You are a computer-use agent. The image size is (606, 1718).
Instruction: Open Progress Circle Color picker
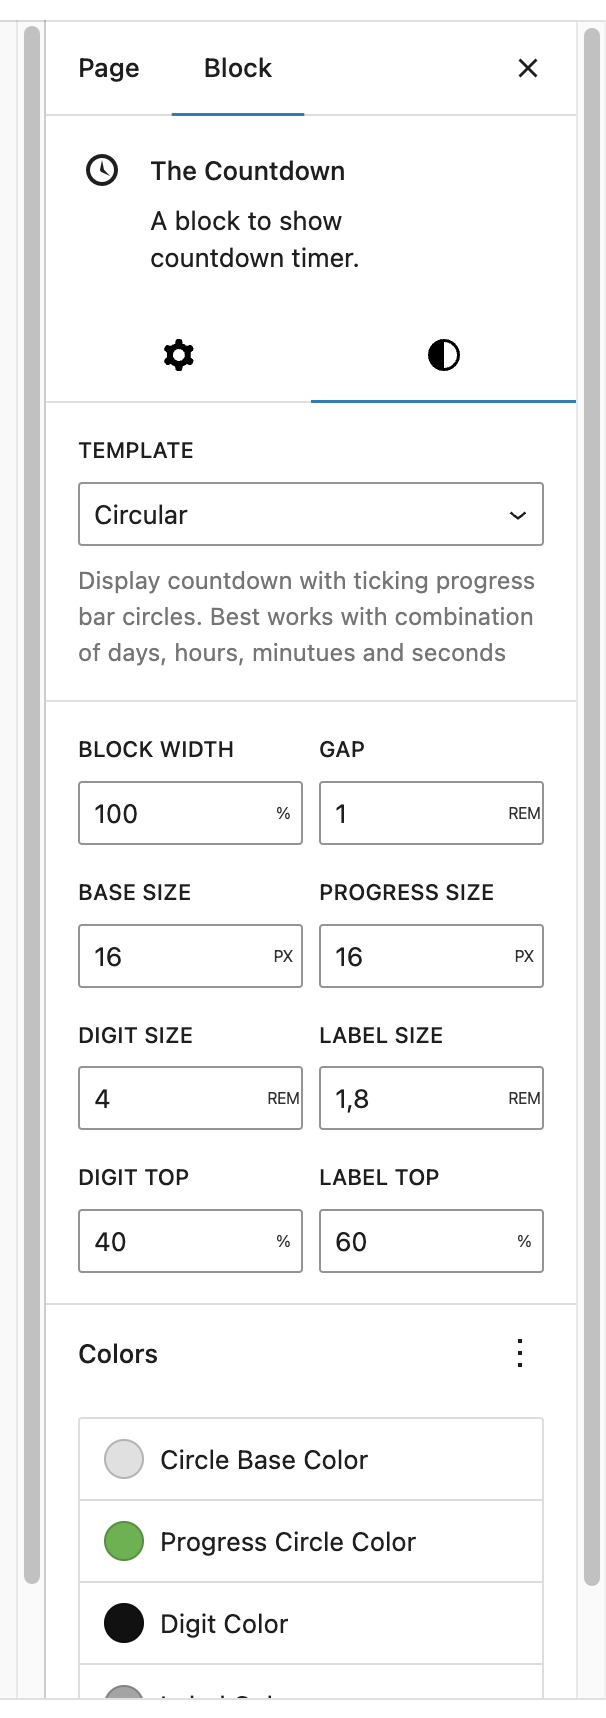(x=311, y=1541)
